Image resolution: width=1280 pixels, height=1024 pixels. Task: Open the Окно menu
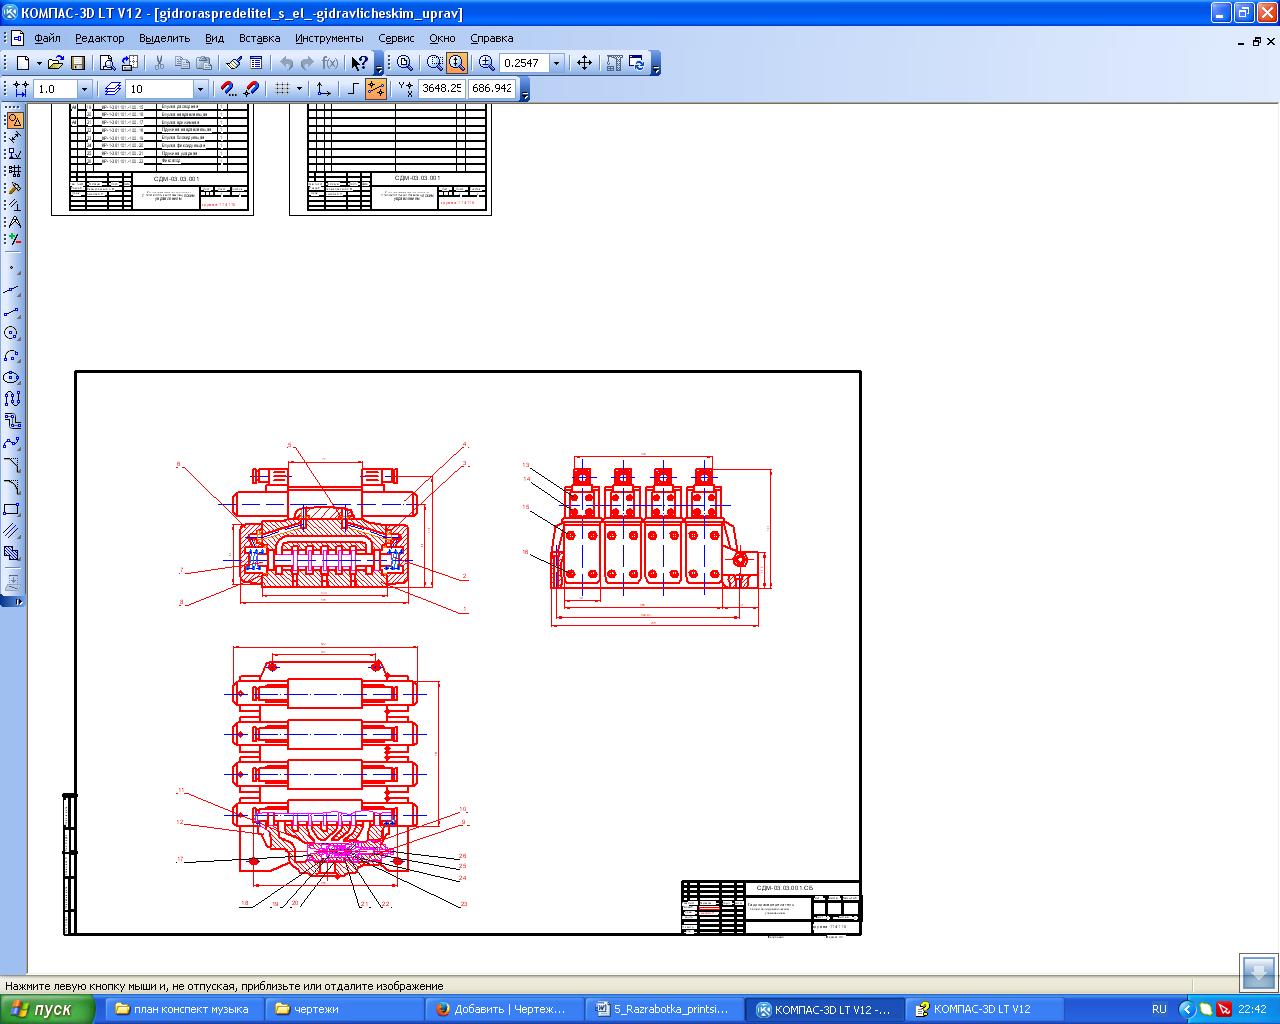[442, 38]
